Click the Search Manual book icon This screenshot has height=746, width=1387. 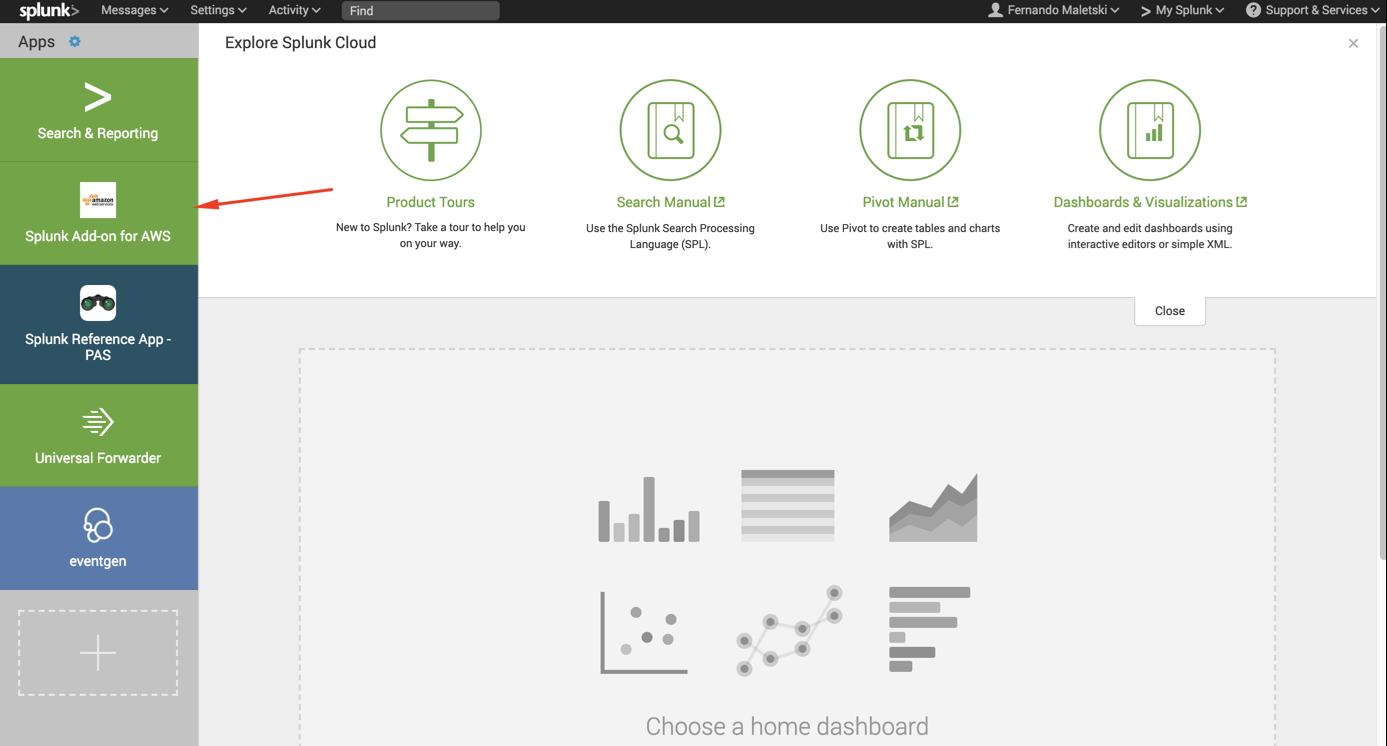point(670,130)
